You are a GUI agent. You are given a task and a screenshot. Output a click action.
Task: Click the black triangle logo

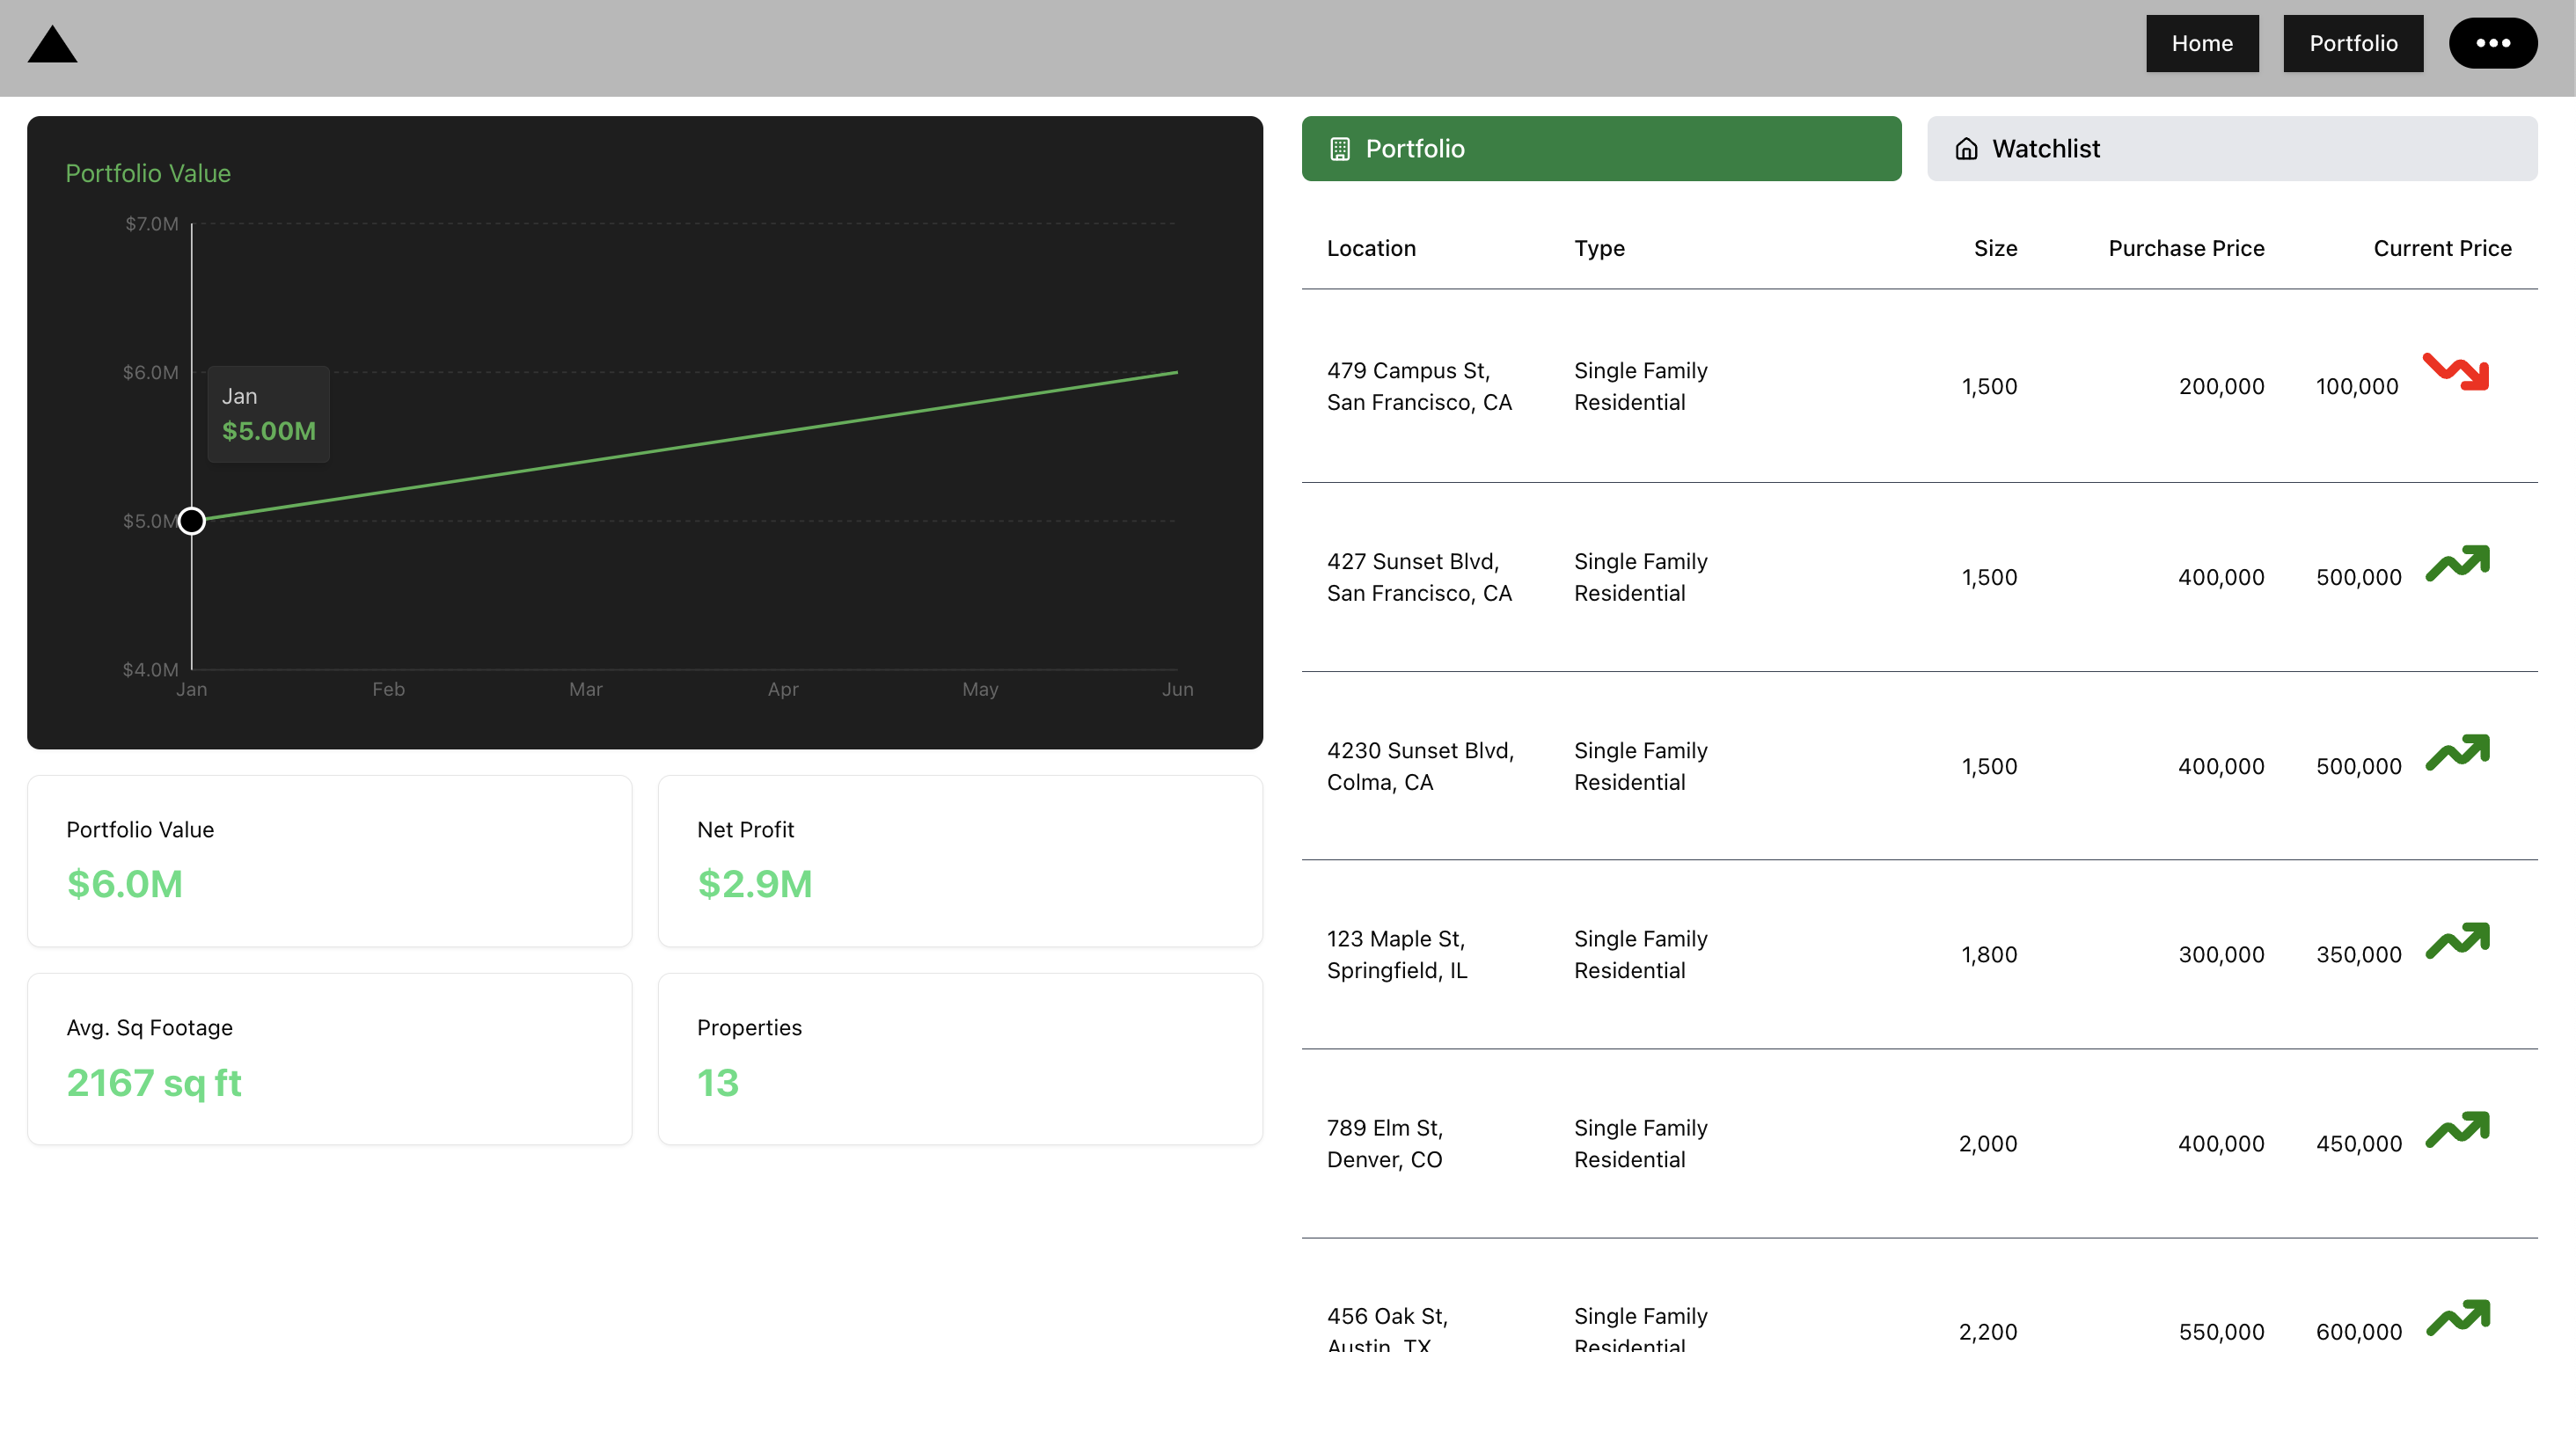(x=52, y=46)
